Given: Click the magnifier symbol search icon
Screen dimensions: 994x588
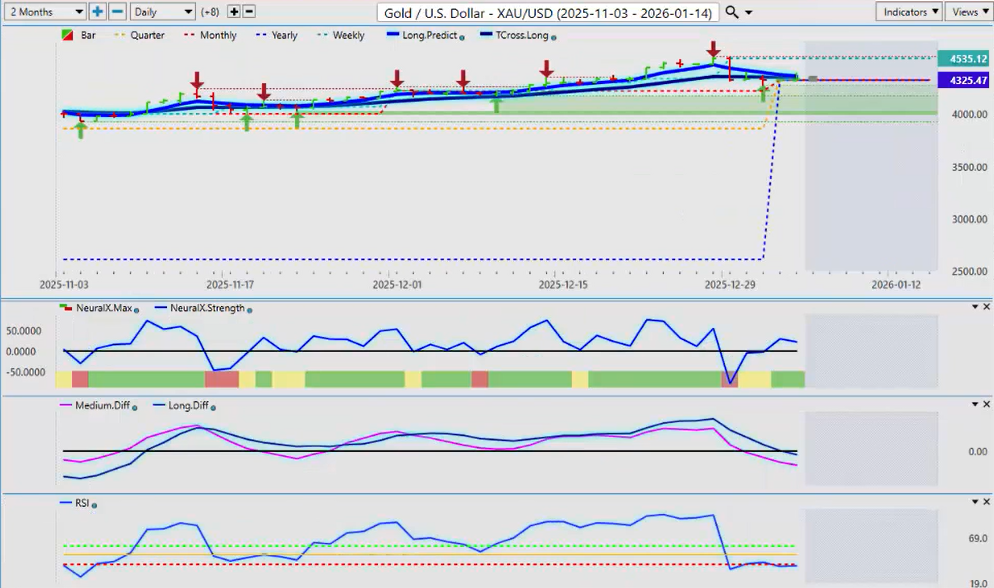Looking at the screenshot, I should pos(732,12).
